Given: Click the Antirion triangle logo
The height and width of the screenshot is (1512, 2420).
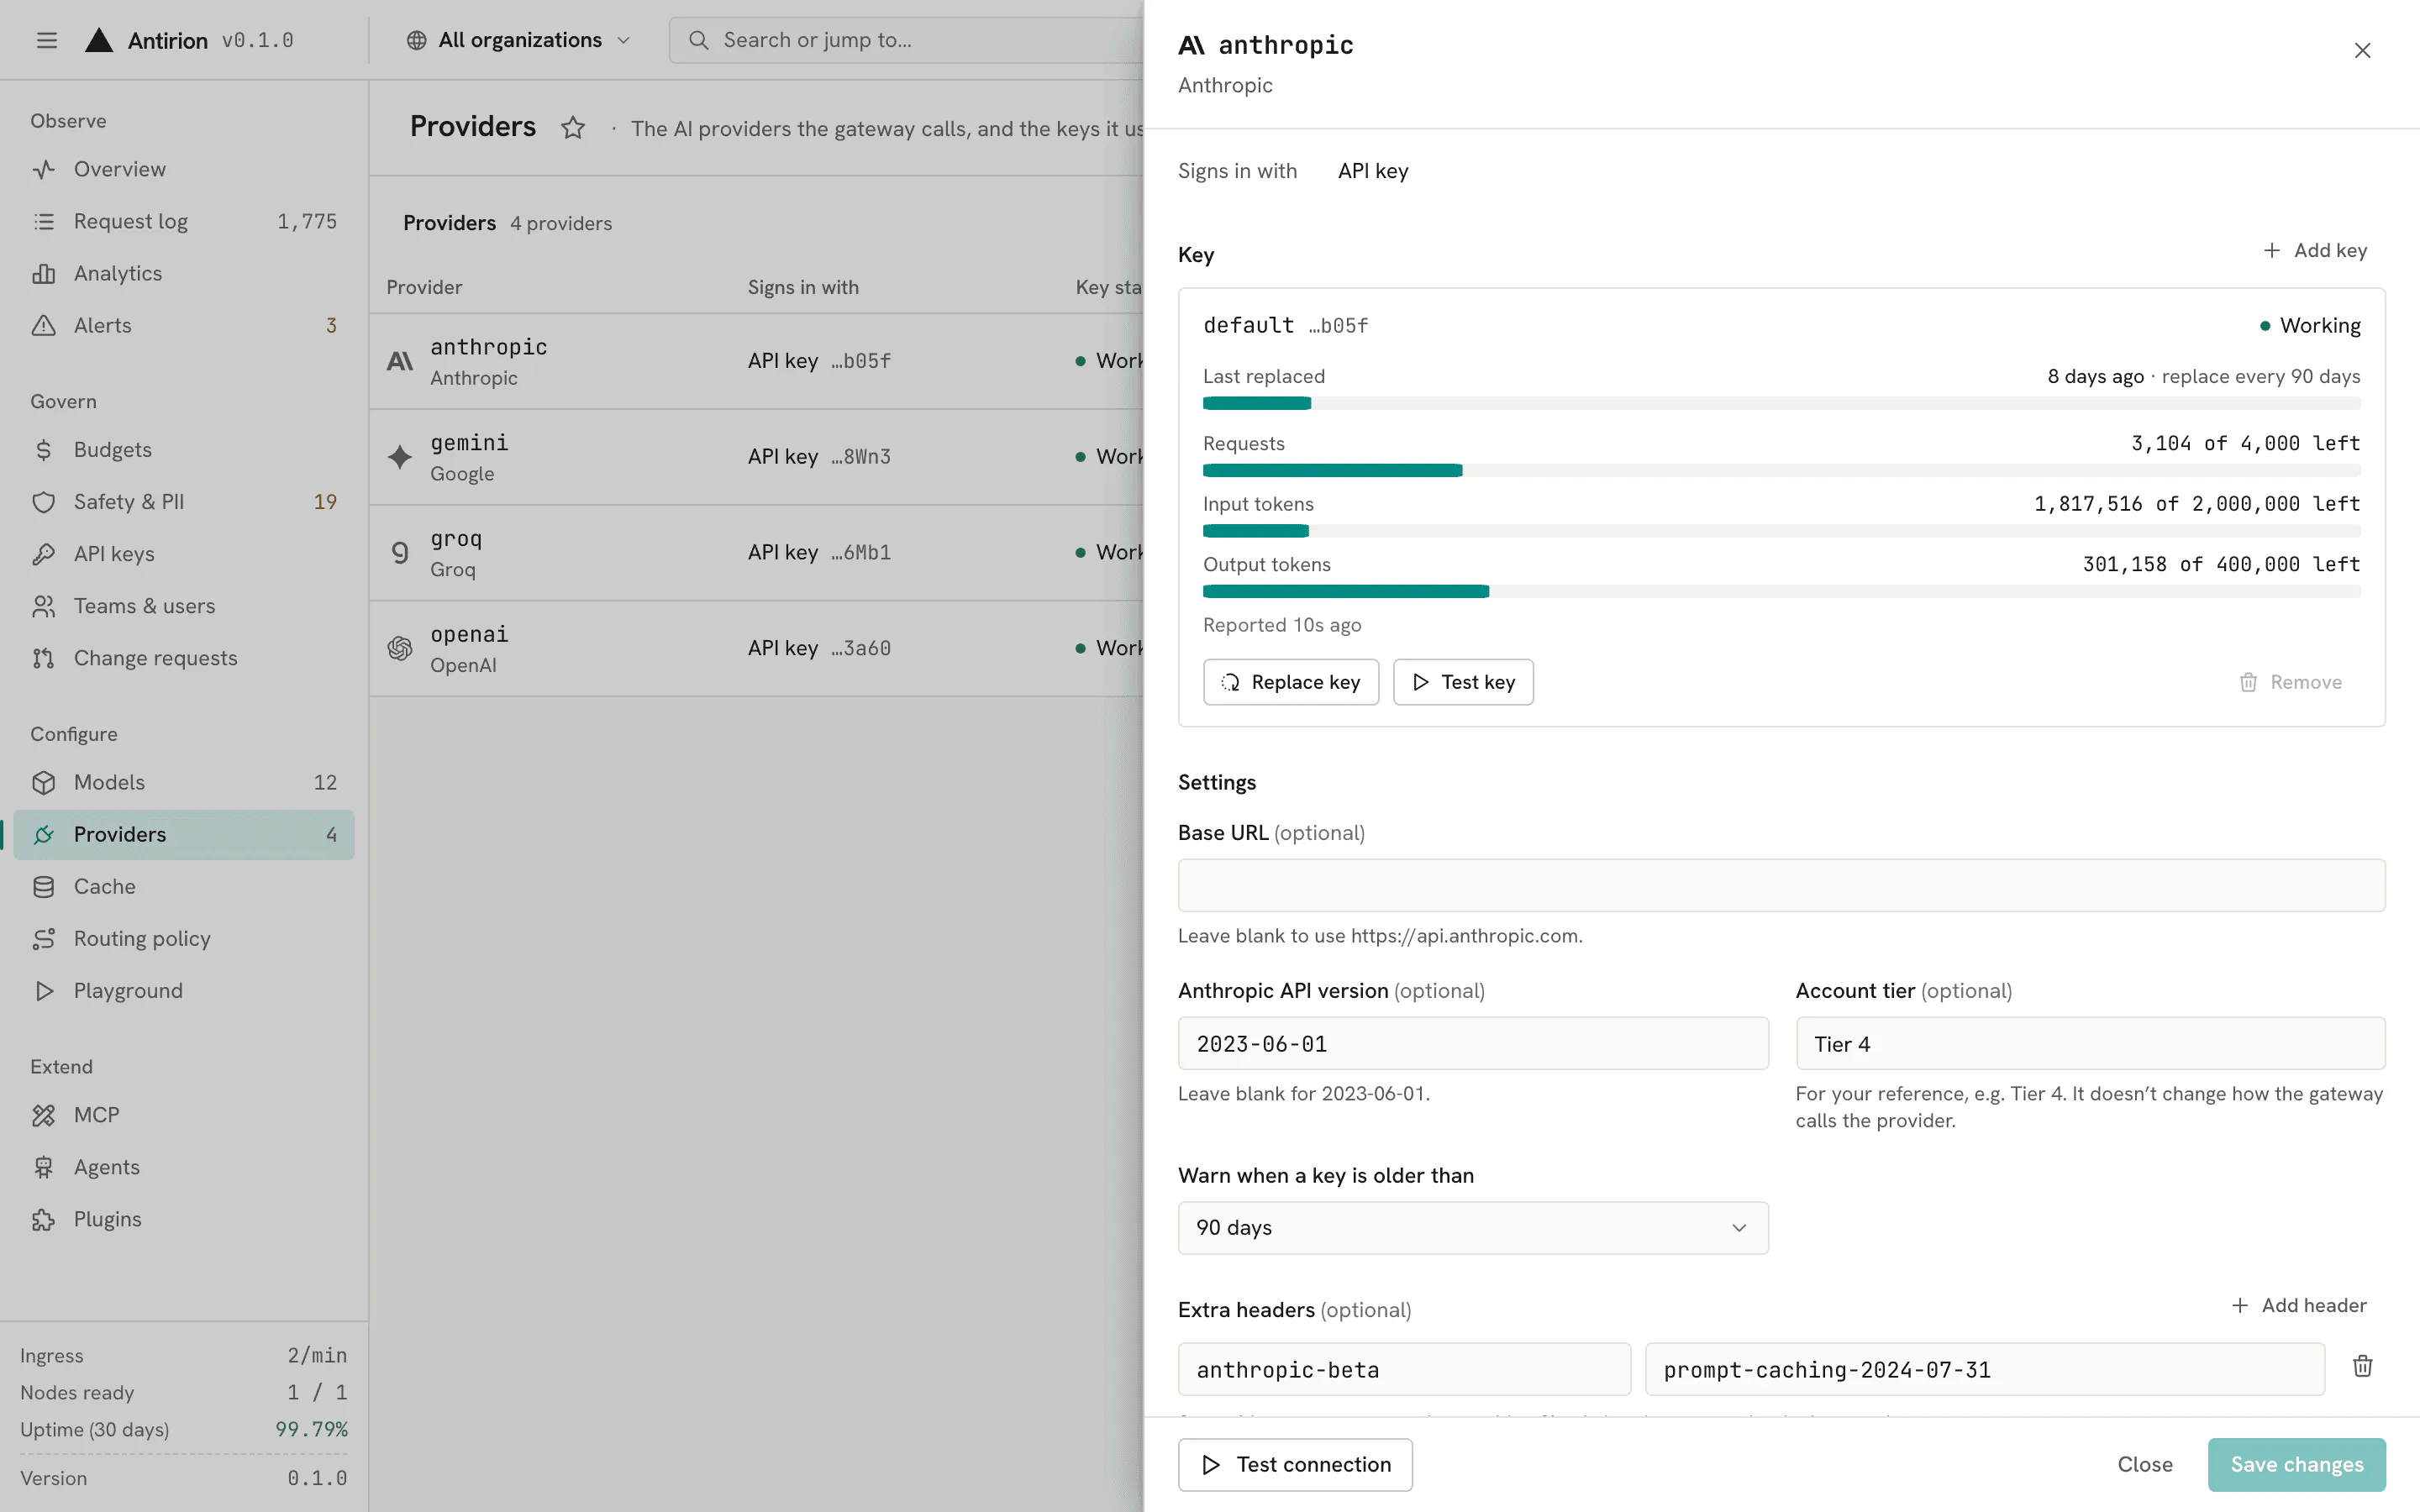Looking at the screenshot, I should (x=99, y=40).
